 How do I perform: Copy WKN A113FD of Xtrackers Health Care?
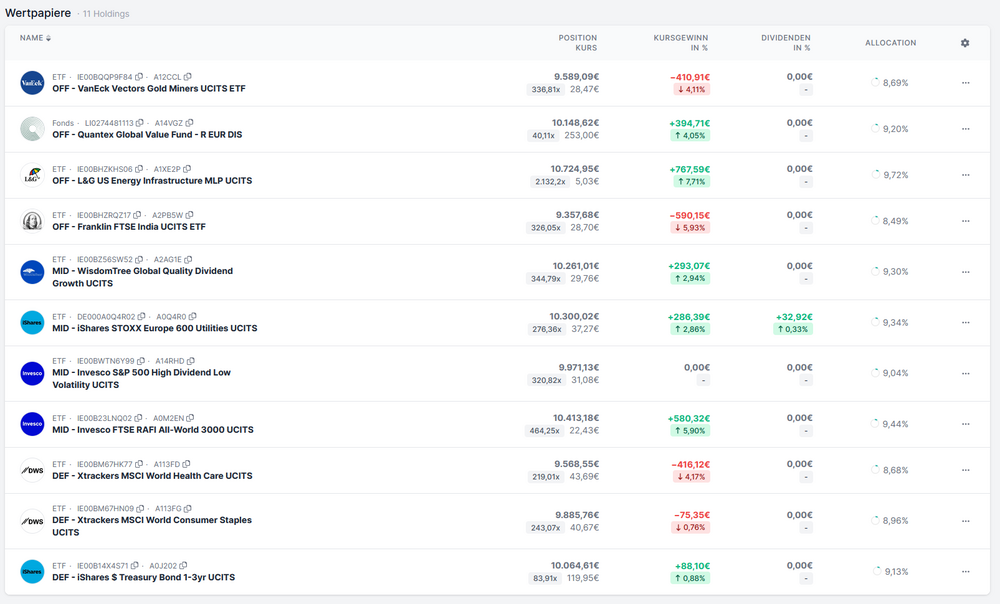pyautogui.click(x=186, y=464)
